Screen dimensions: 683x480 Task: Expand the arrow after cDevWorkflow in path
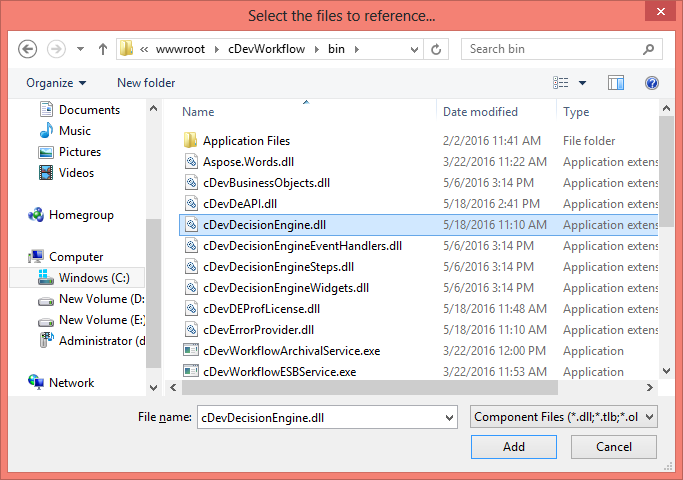(317, 49)
